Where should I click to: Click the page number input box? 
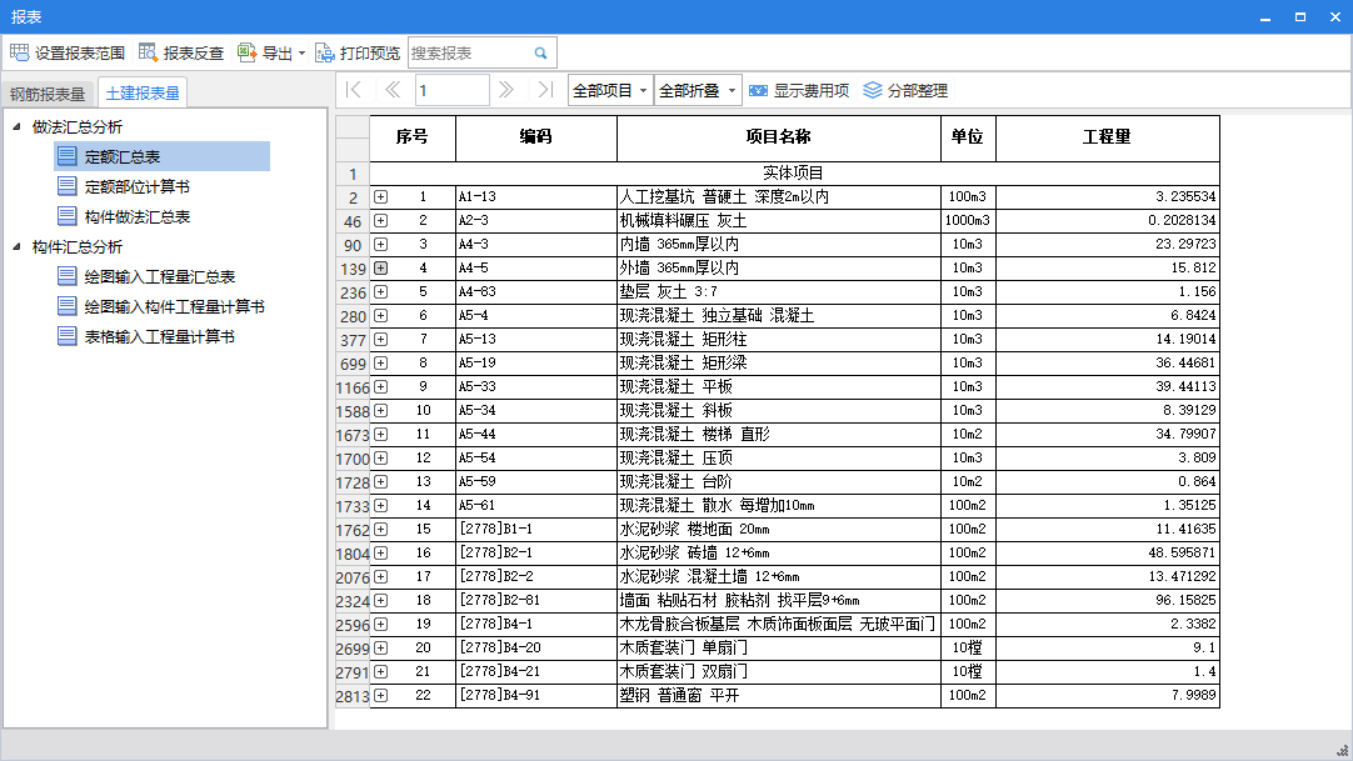click(452, 90)
